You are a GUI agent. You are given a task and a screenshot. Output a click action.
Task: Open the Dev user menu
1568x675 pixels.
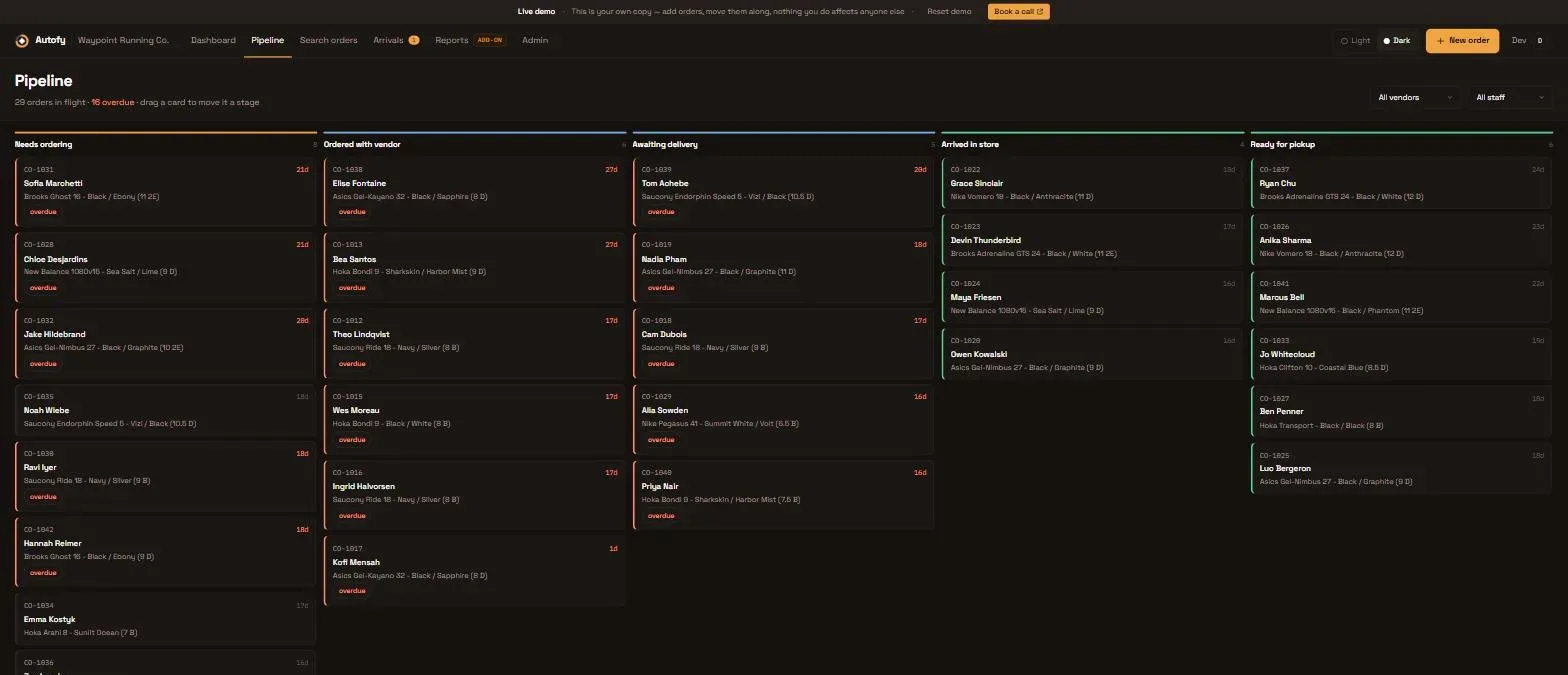click(x=1527, y=41)
